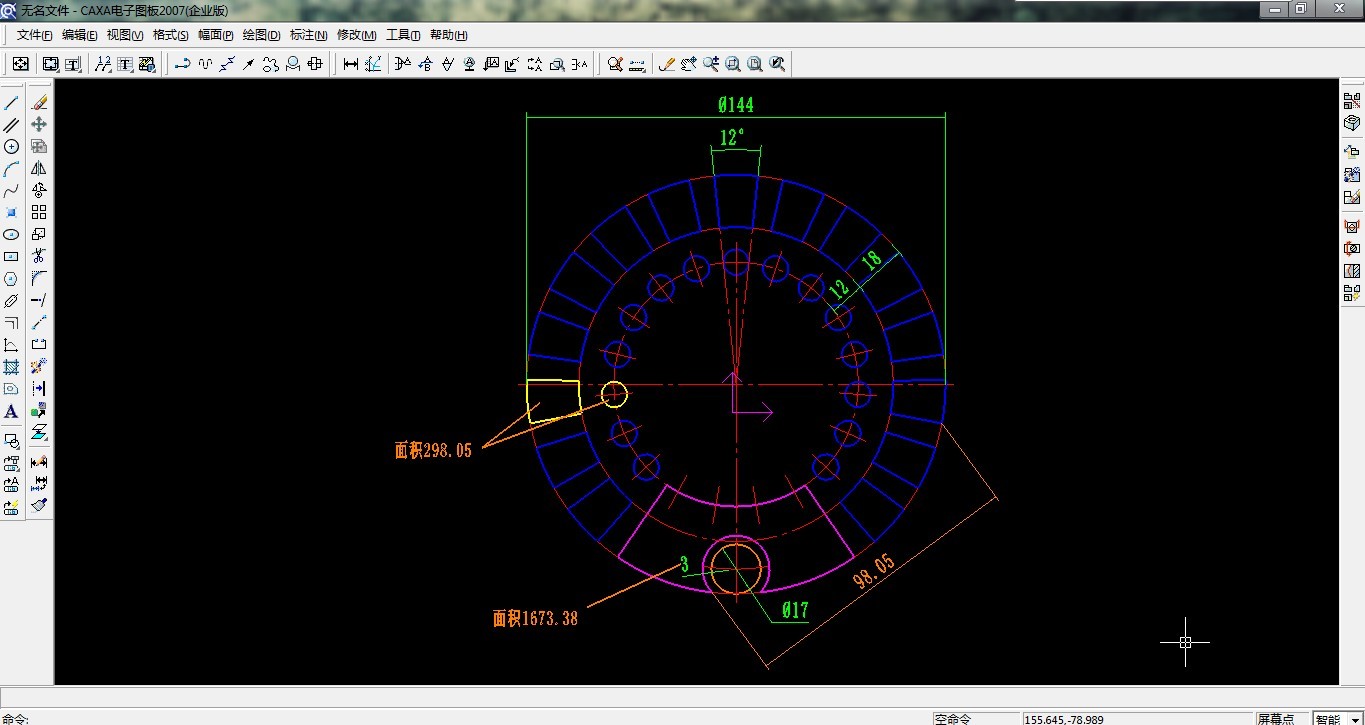The height and width of the screenshot is (725, 1365).
Task: Pick the Hatch fill tool
Action: click(x=12, y=367)
